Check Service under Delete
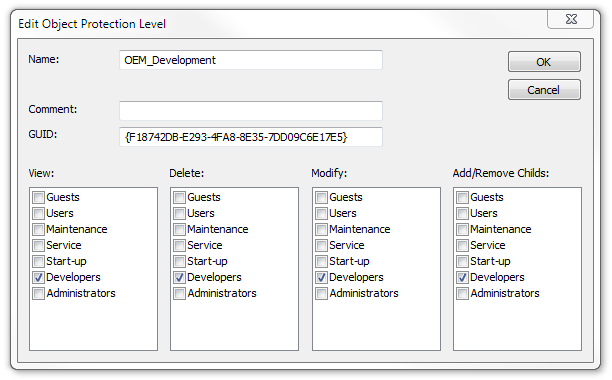Screen dimensions: 612x380 [180, 245]
